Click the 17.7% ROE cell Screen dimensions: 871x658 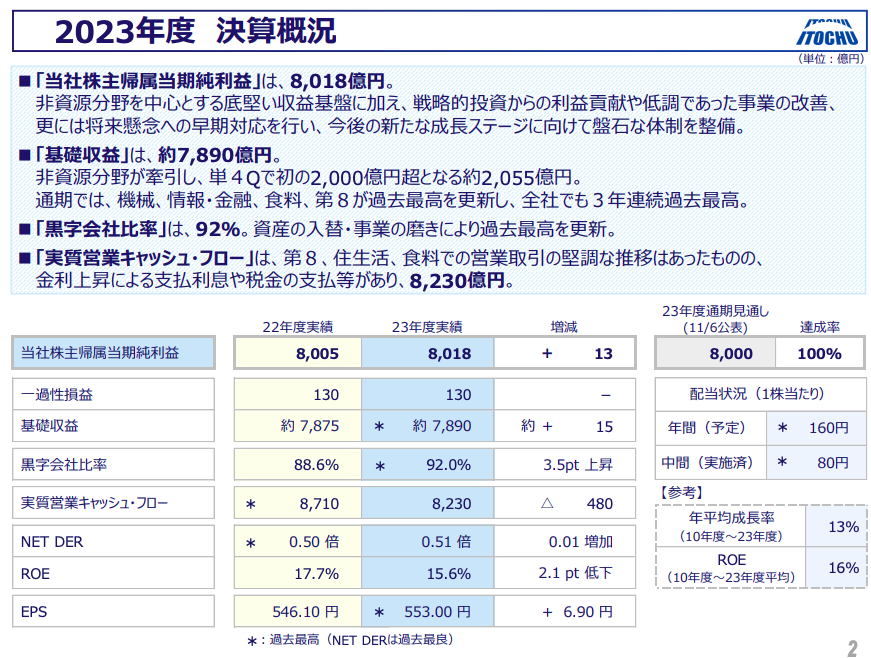click(298, 573)
